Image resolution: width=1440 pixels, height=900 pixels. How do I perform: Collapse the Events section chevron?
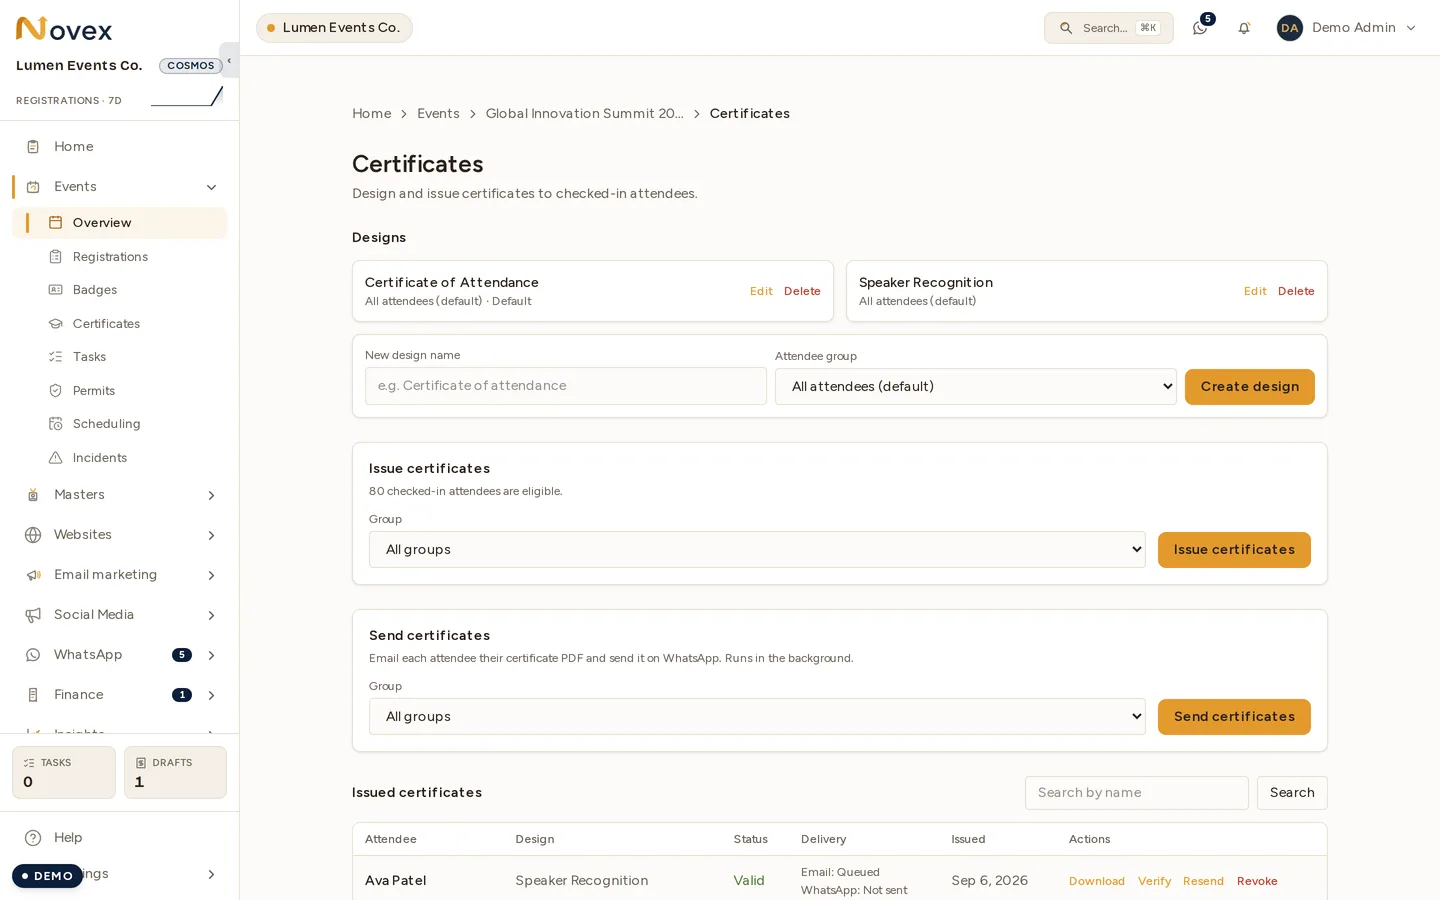coord(211,187)
